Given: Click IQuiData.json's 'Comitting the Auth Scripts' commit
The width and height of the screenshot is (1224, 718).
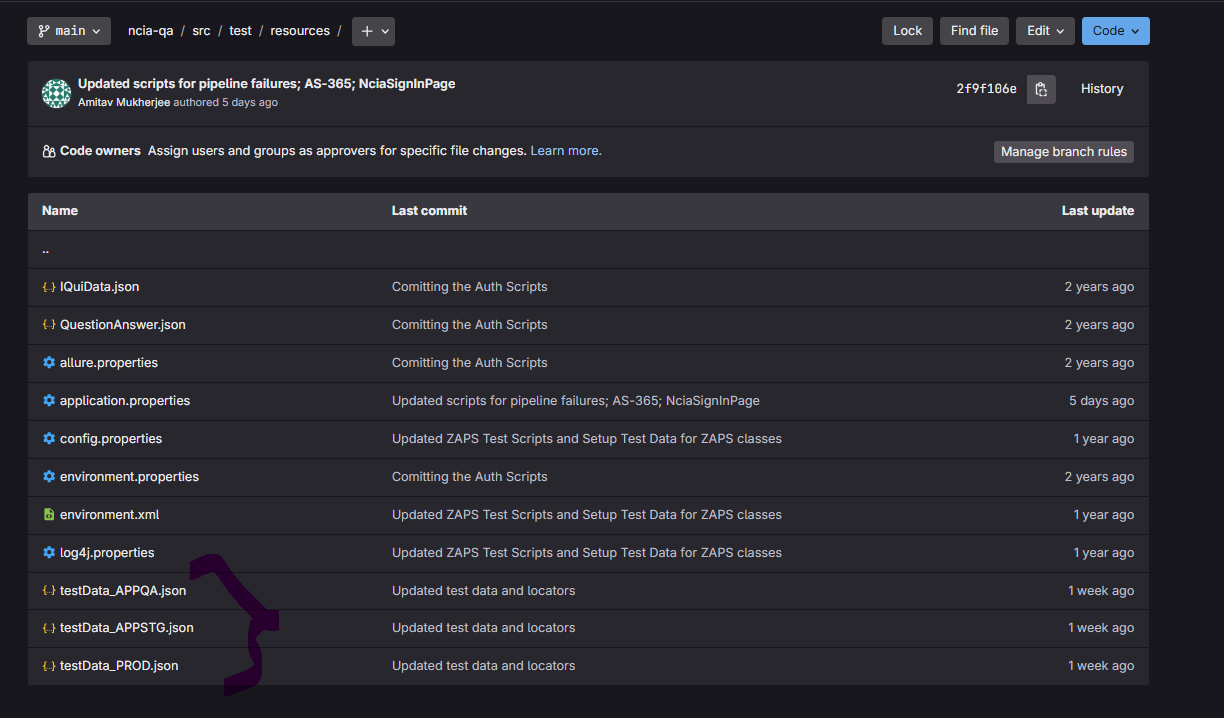Looking at the screenshot, I should click(x=470, y=287).
